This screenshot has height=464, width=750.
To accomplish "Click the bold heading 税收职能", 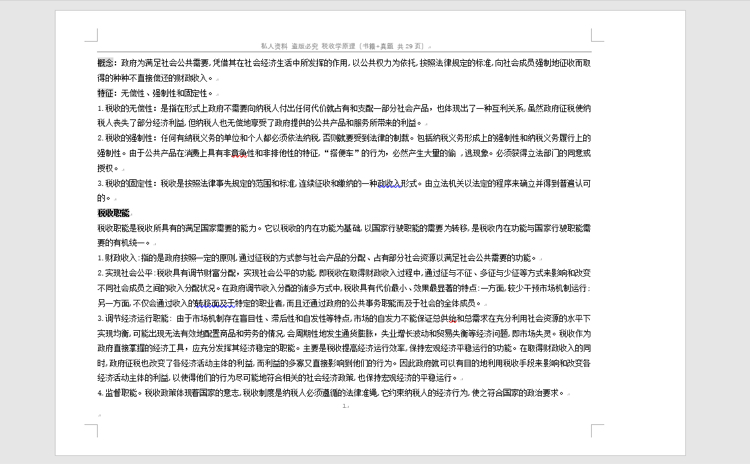I will coord(113,213).
